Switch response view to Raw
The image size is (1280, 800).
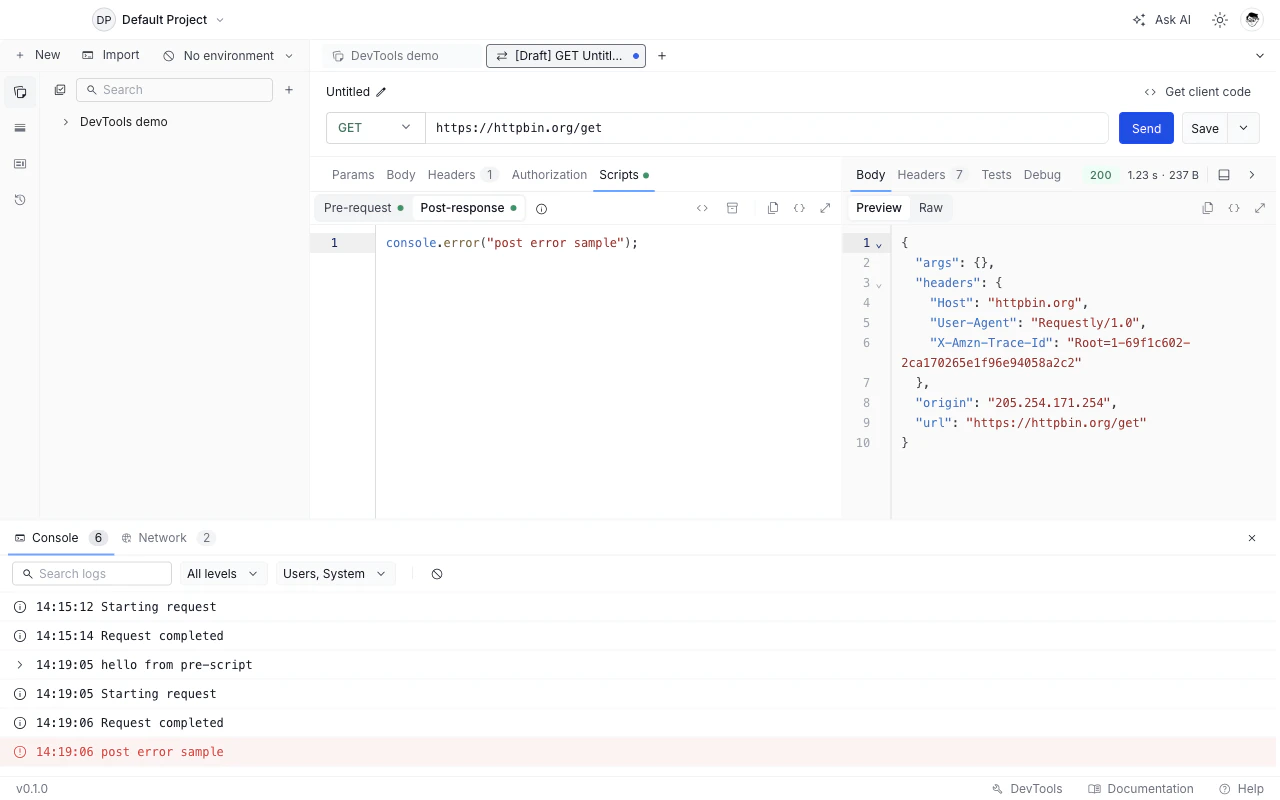coord(931,208)
